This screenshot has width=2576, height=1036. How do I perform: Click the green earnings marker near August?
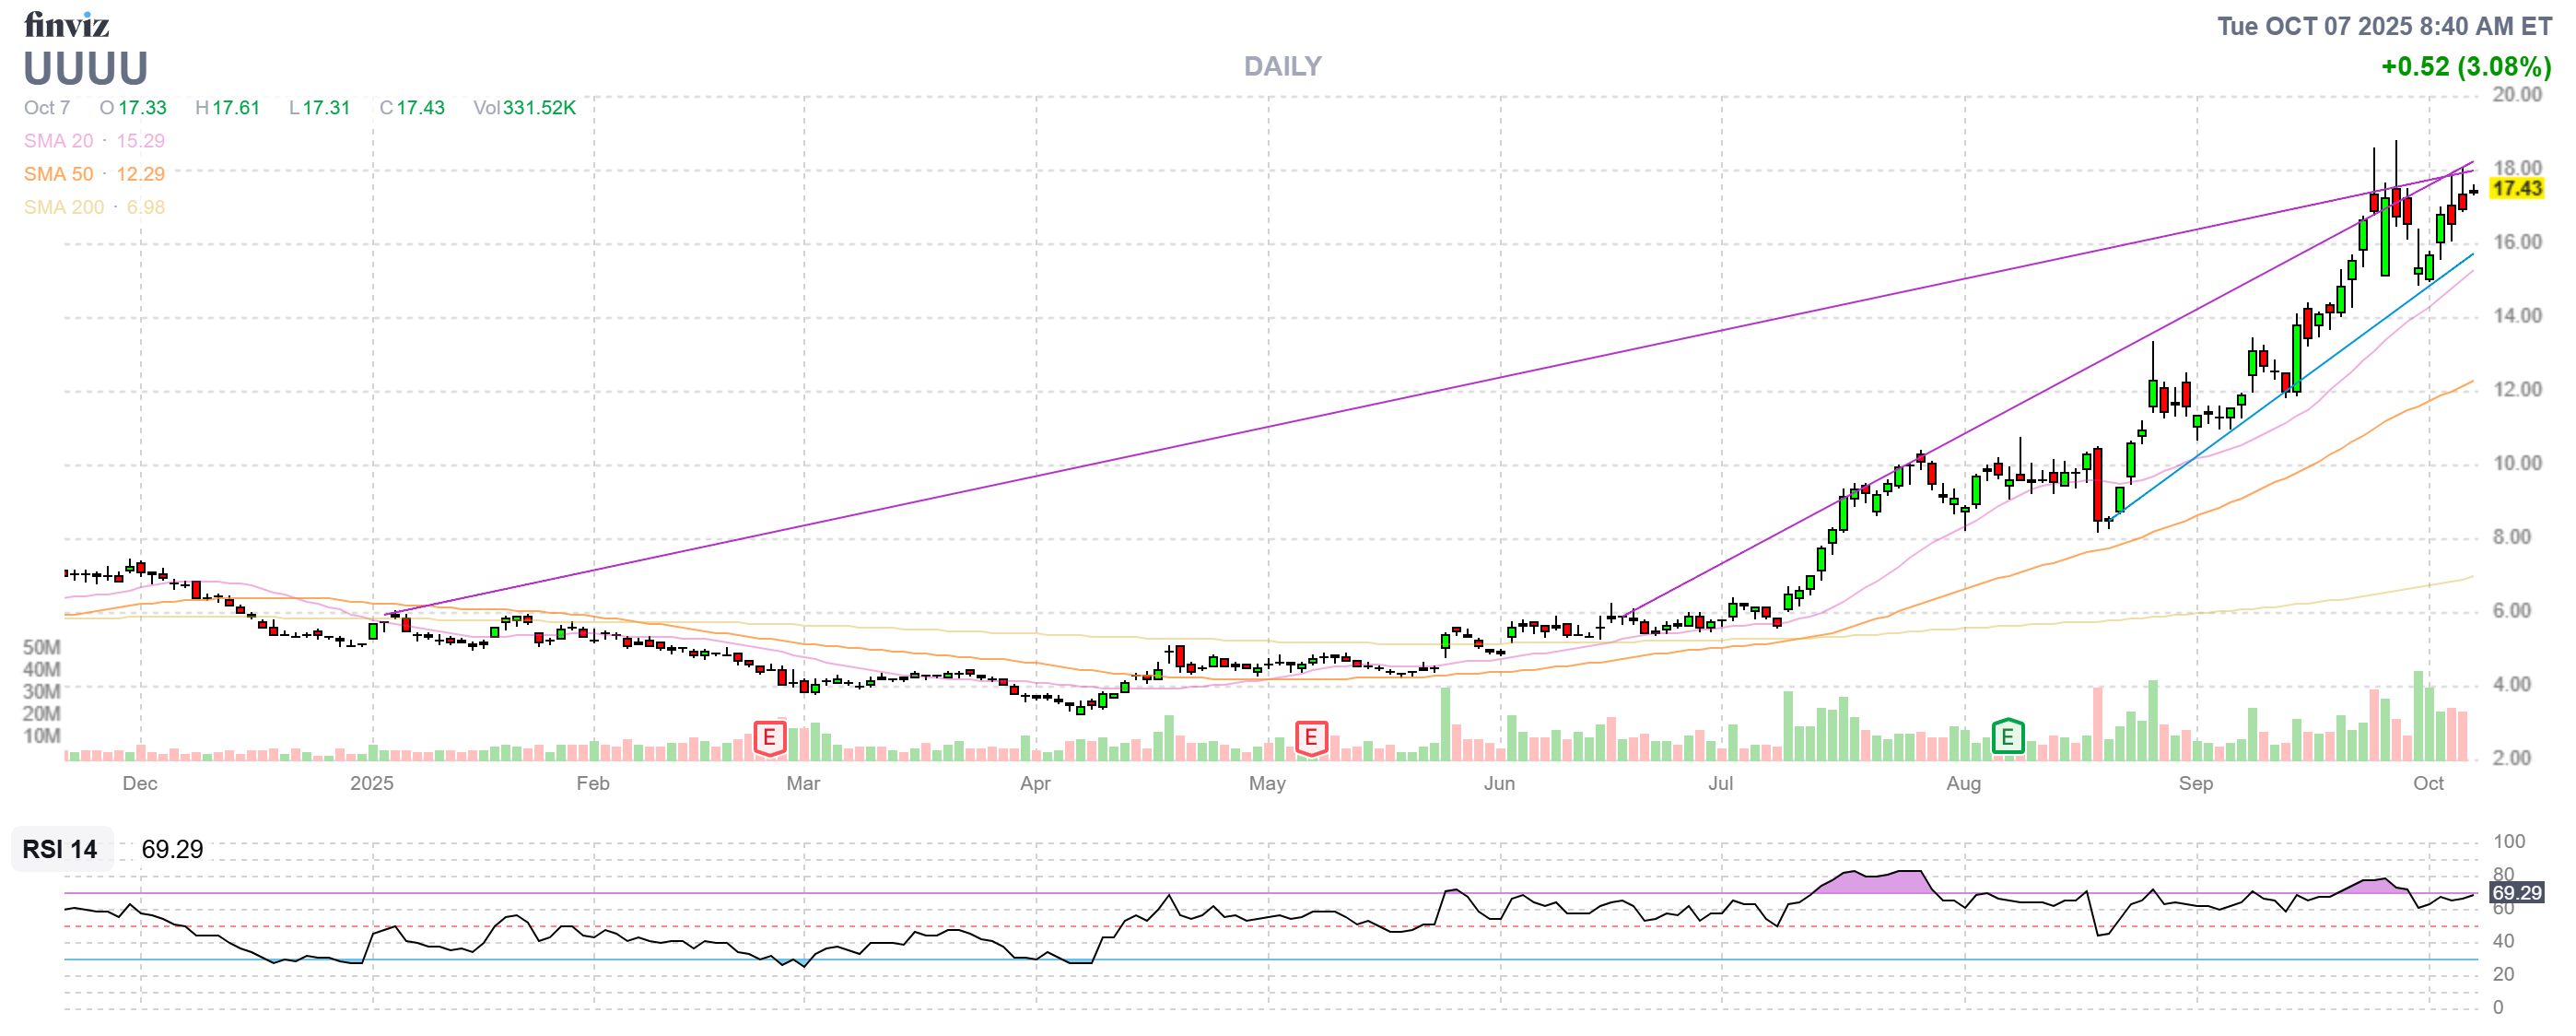(2006, 737)
